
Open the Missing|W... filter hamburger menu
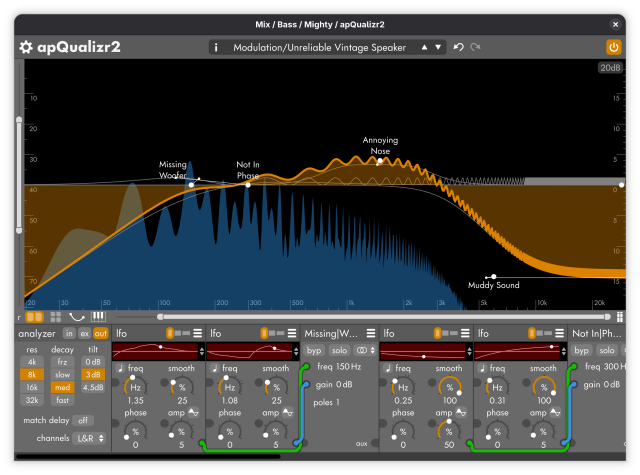(371, 333)
